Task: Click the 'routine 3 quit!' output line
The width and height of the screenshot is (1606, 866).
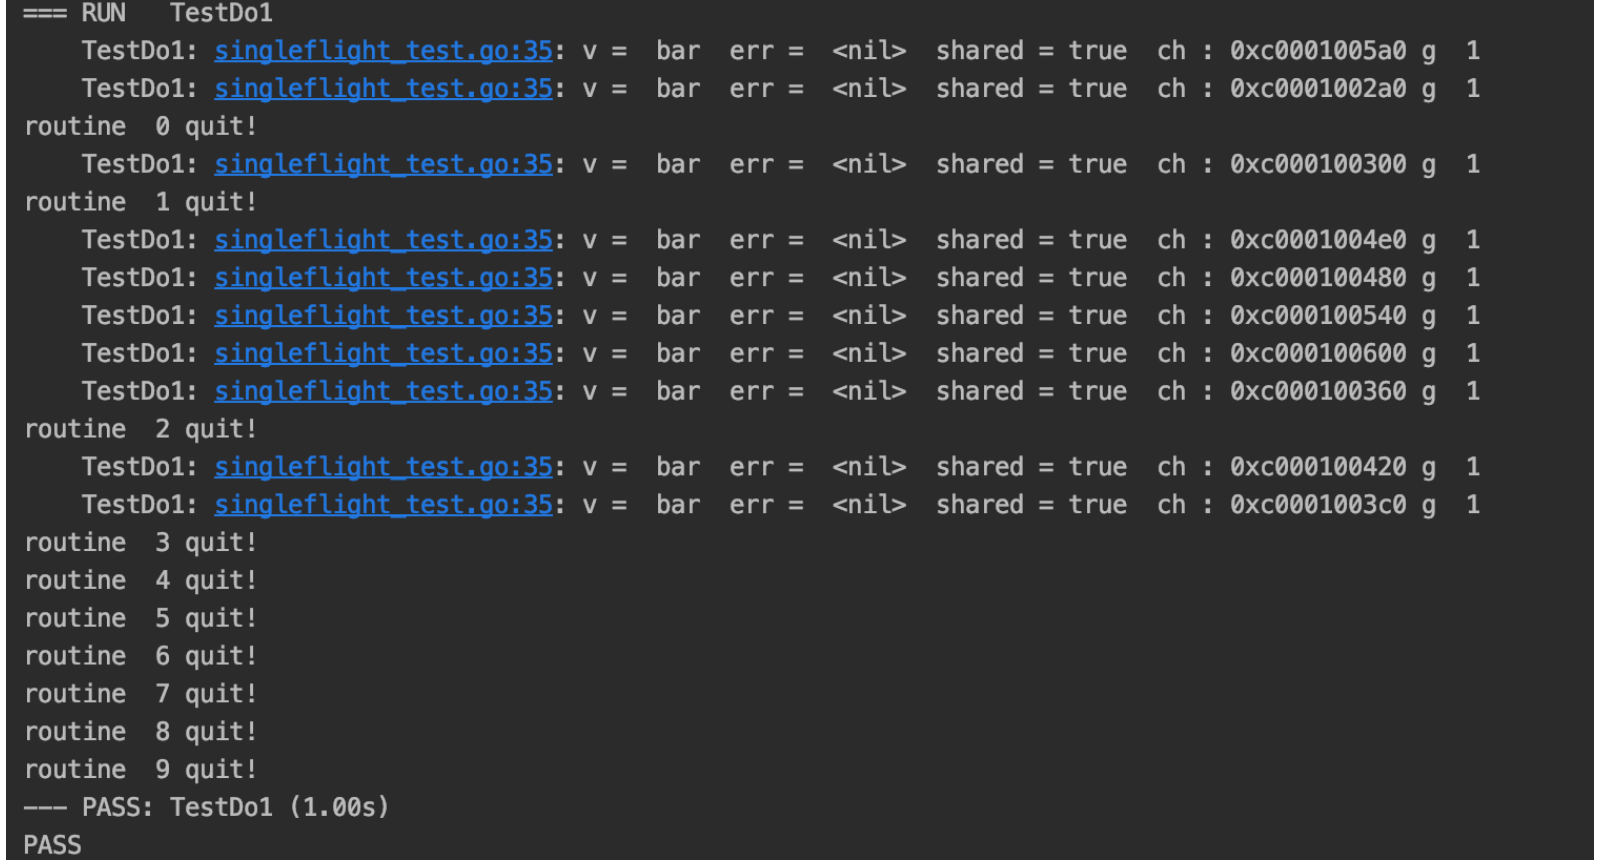Action: coord(140,543)
